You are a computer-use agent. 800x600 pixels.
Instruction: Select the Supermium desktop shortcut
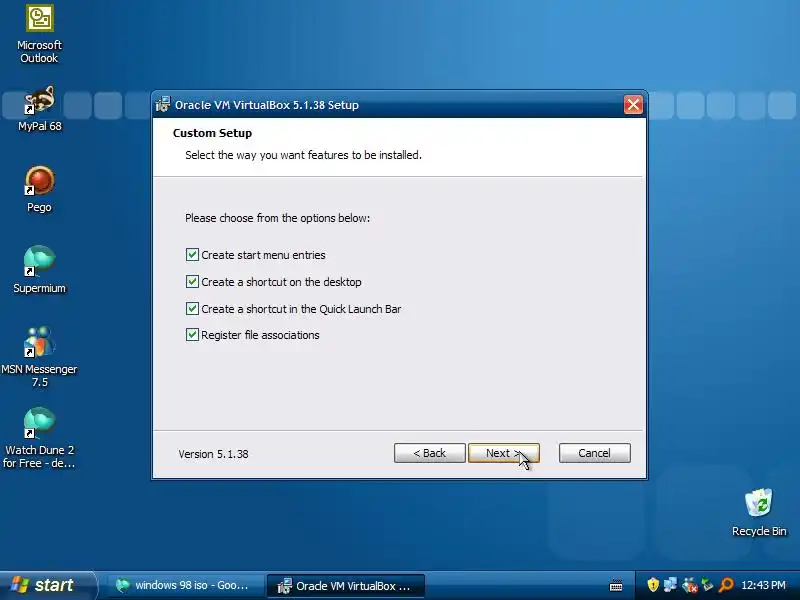pyautogui.click(x=39, y=270)
